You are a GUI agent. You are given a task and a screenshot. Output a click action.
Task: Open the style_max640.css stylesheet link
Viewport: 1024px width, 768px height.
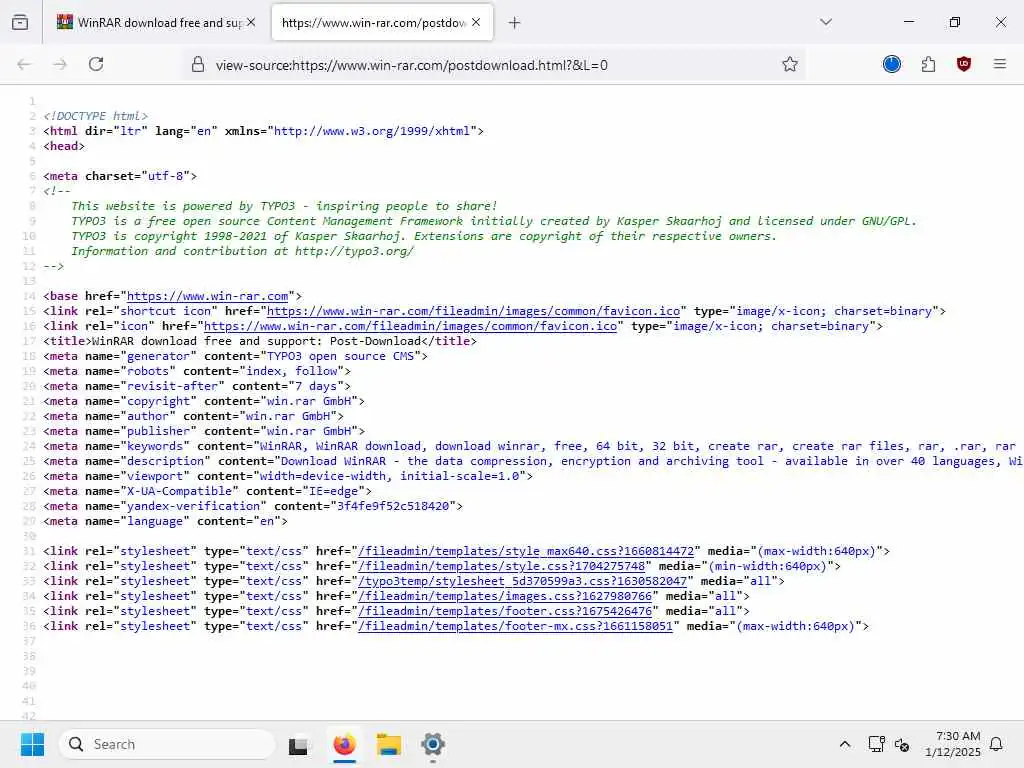tap(526, 551)
